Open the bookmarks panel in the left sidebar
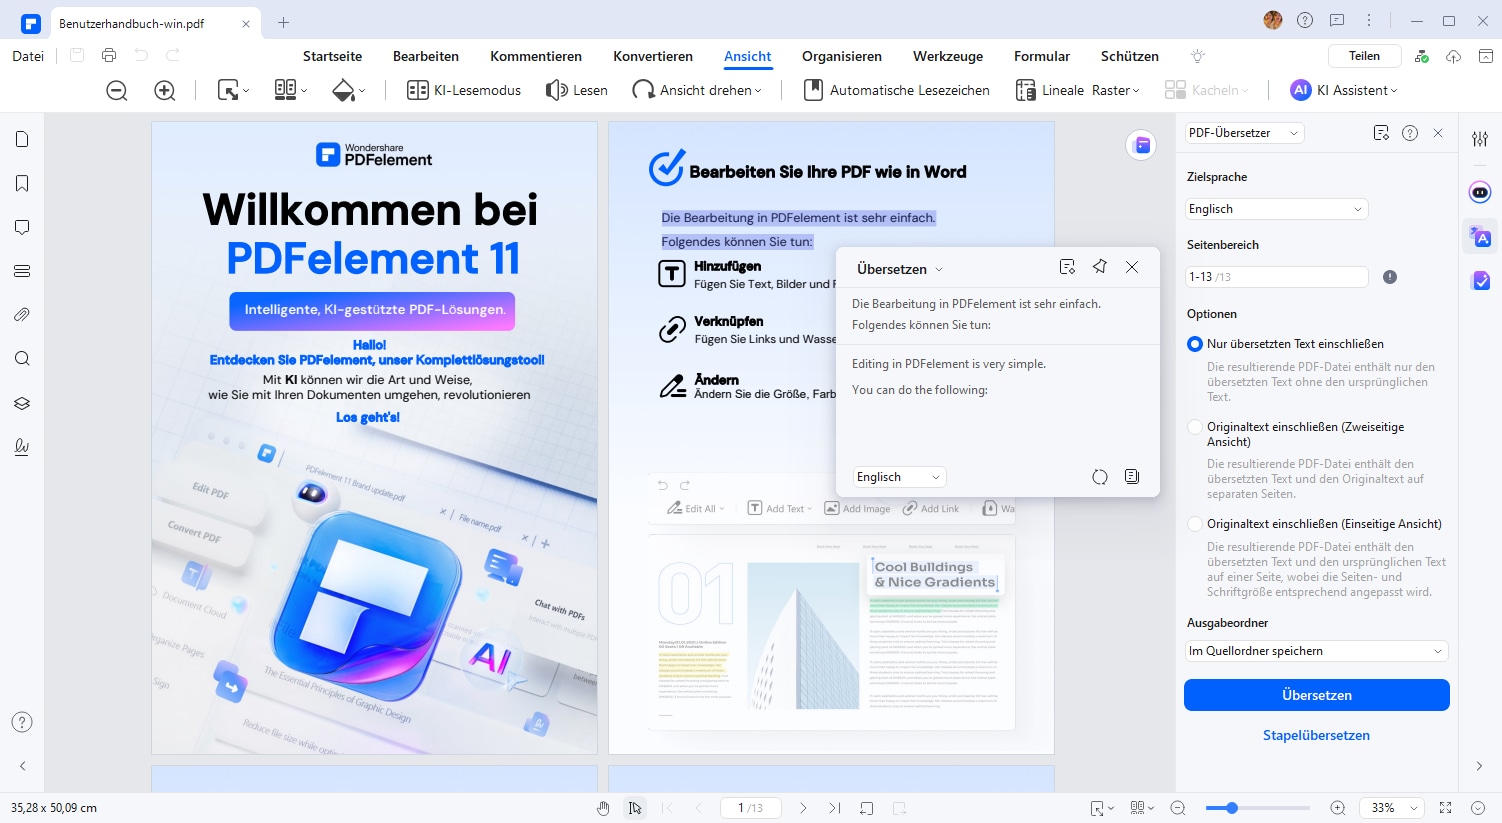Image resolution: width=1502 pixels, height=823 pixels. [22, 183]
